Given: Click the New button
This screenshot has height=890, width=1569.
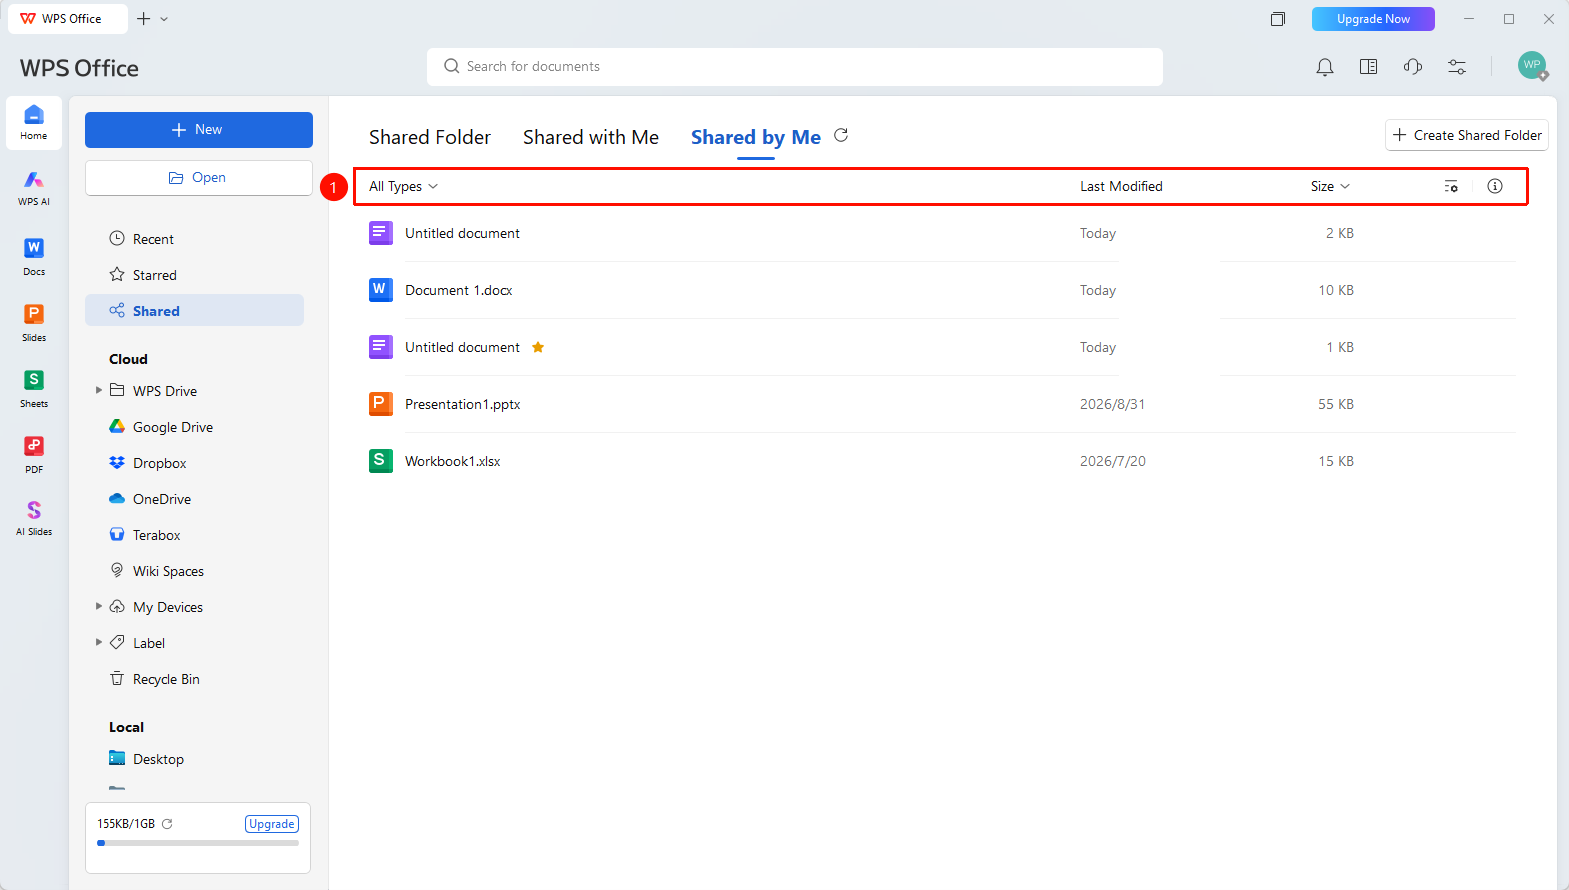Looking at the screenshot, I should (x=199, y=130).
